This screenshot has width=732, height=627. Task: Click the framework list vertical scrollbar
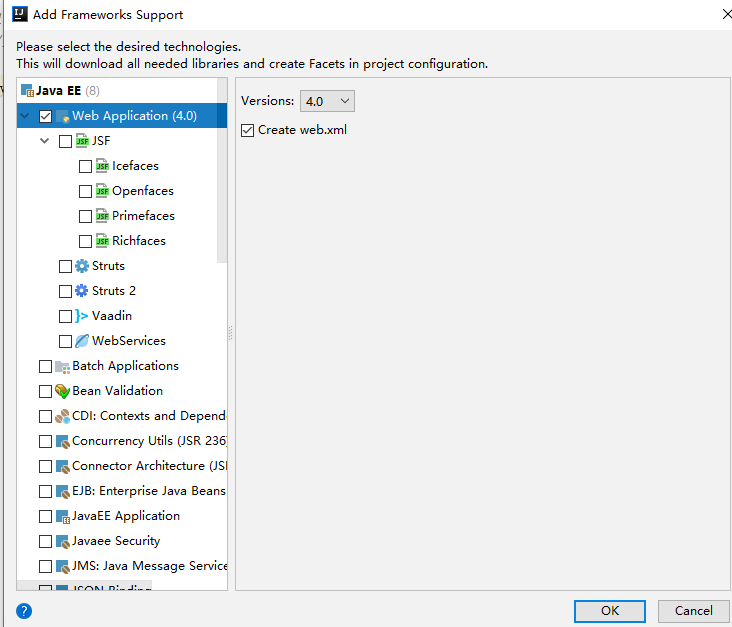(x=222, y=180)
